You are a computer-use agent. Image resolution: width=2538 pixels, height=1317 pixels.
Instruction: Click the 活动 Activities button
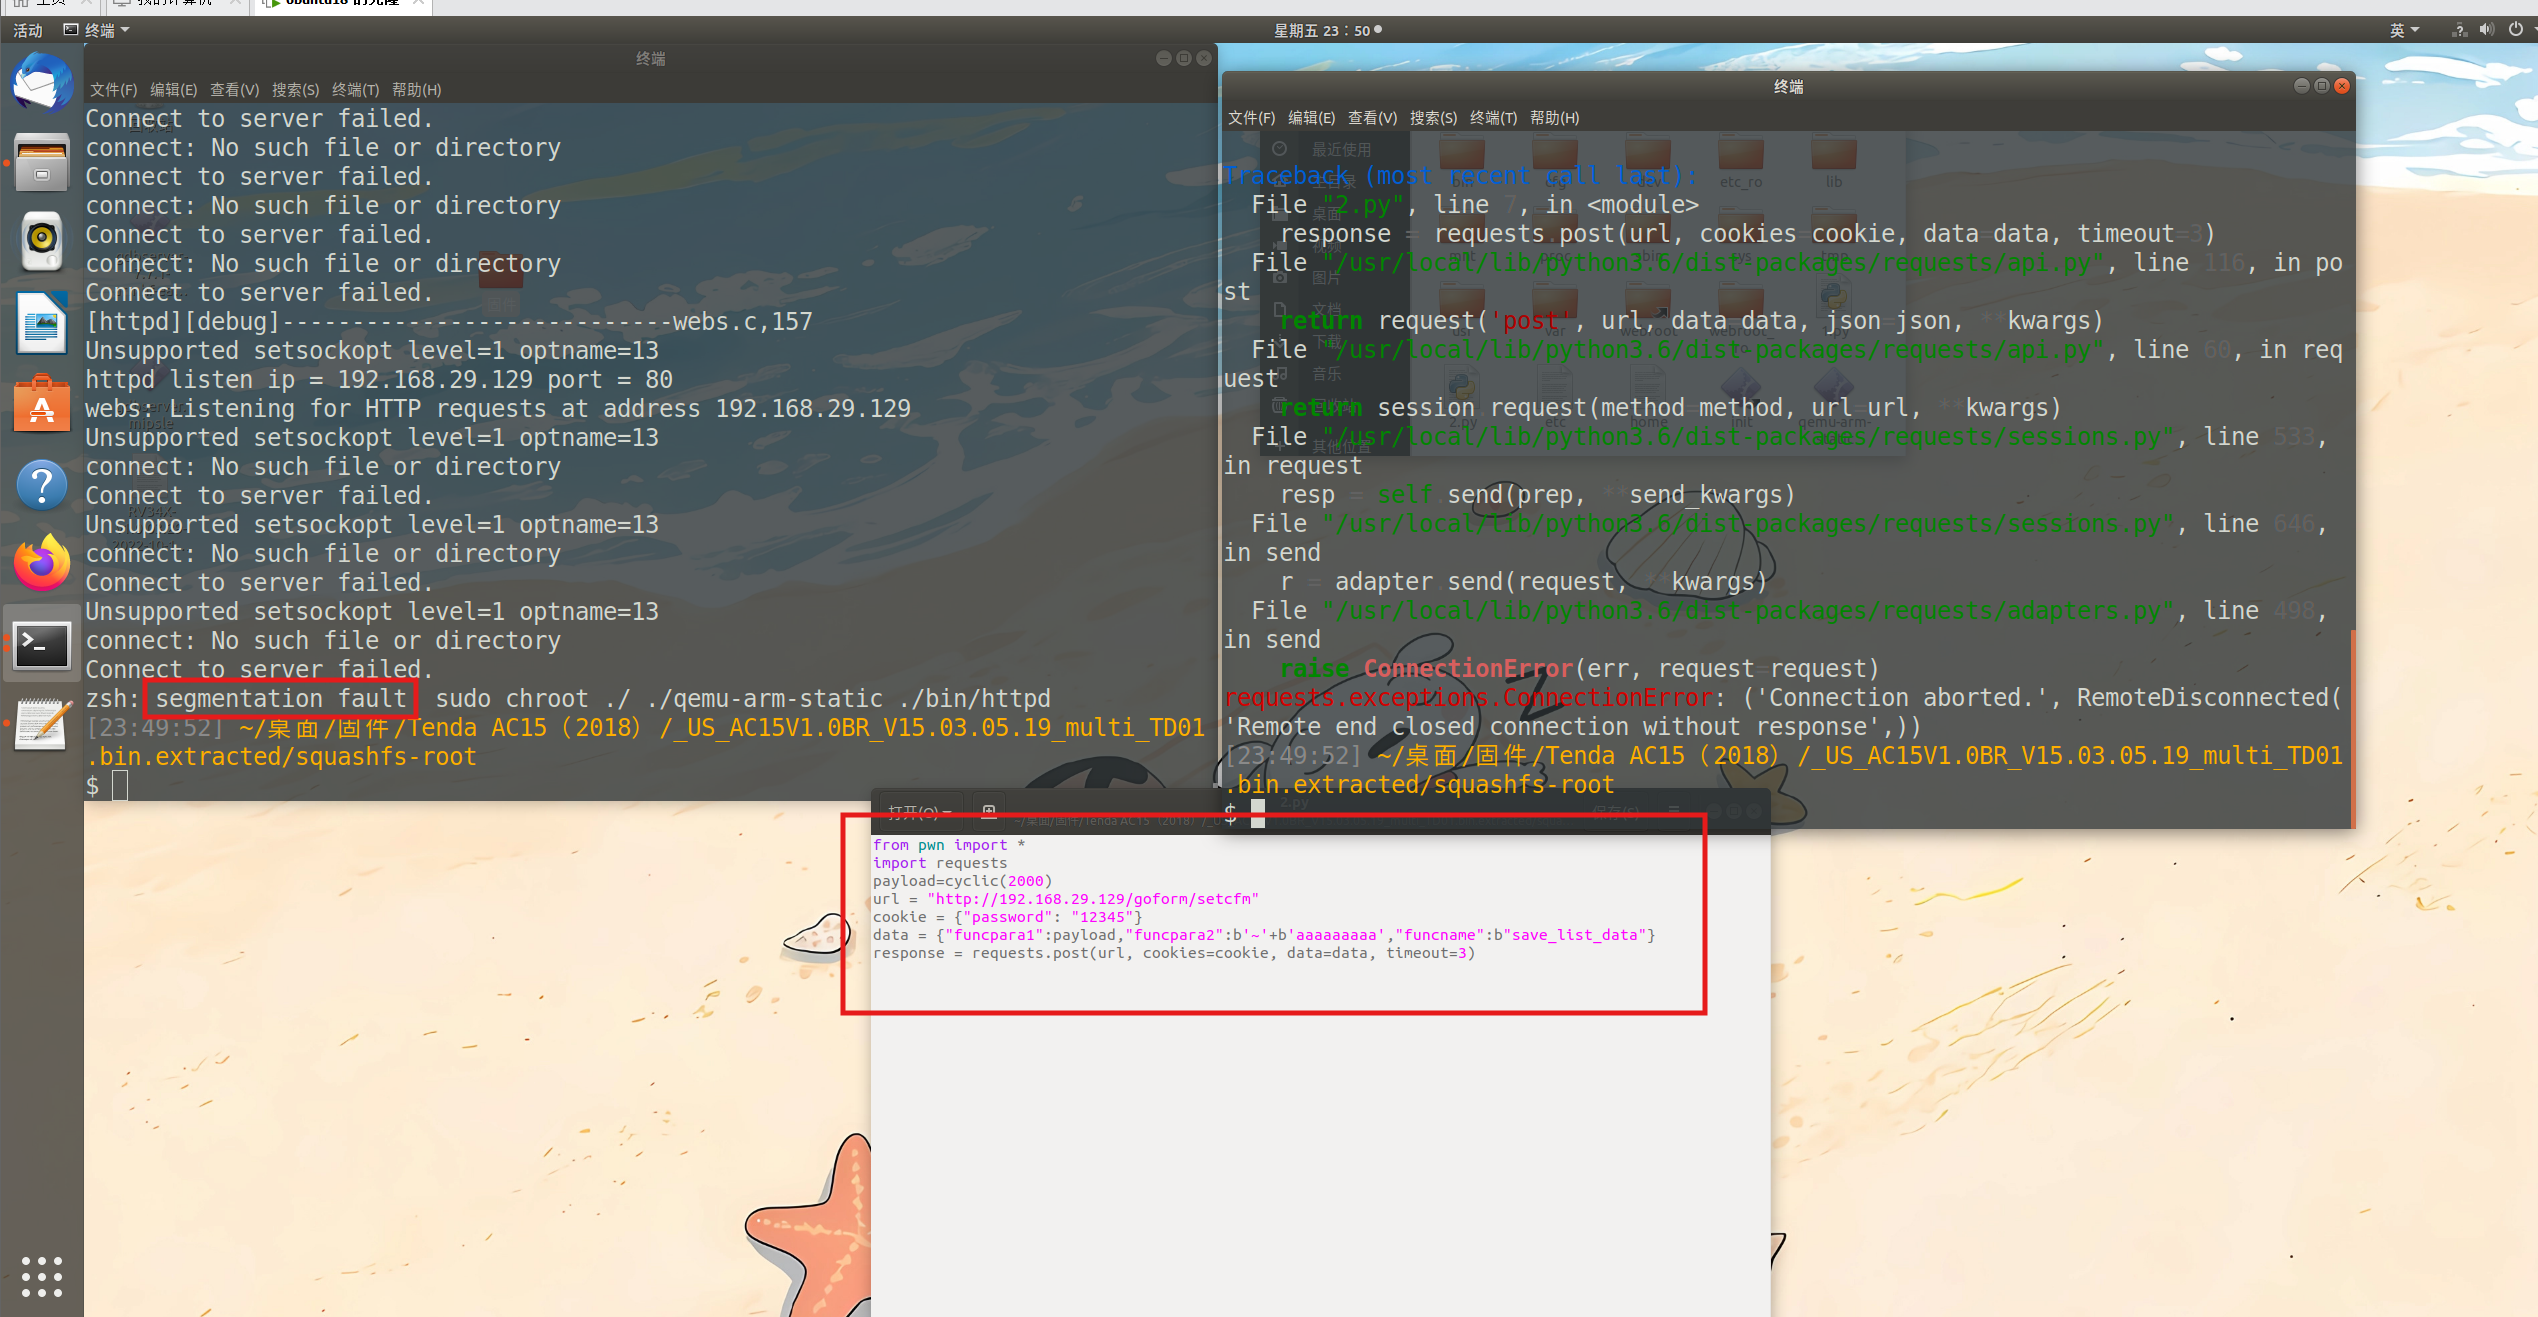[x=28, y=30]
